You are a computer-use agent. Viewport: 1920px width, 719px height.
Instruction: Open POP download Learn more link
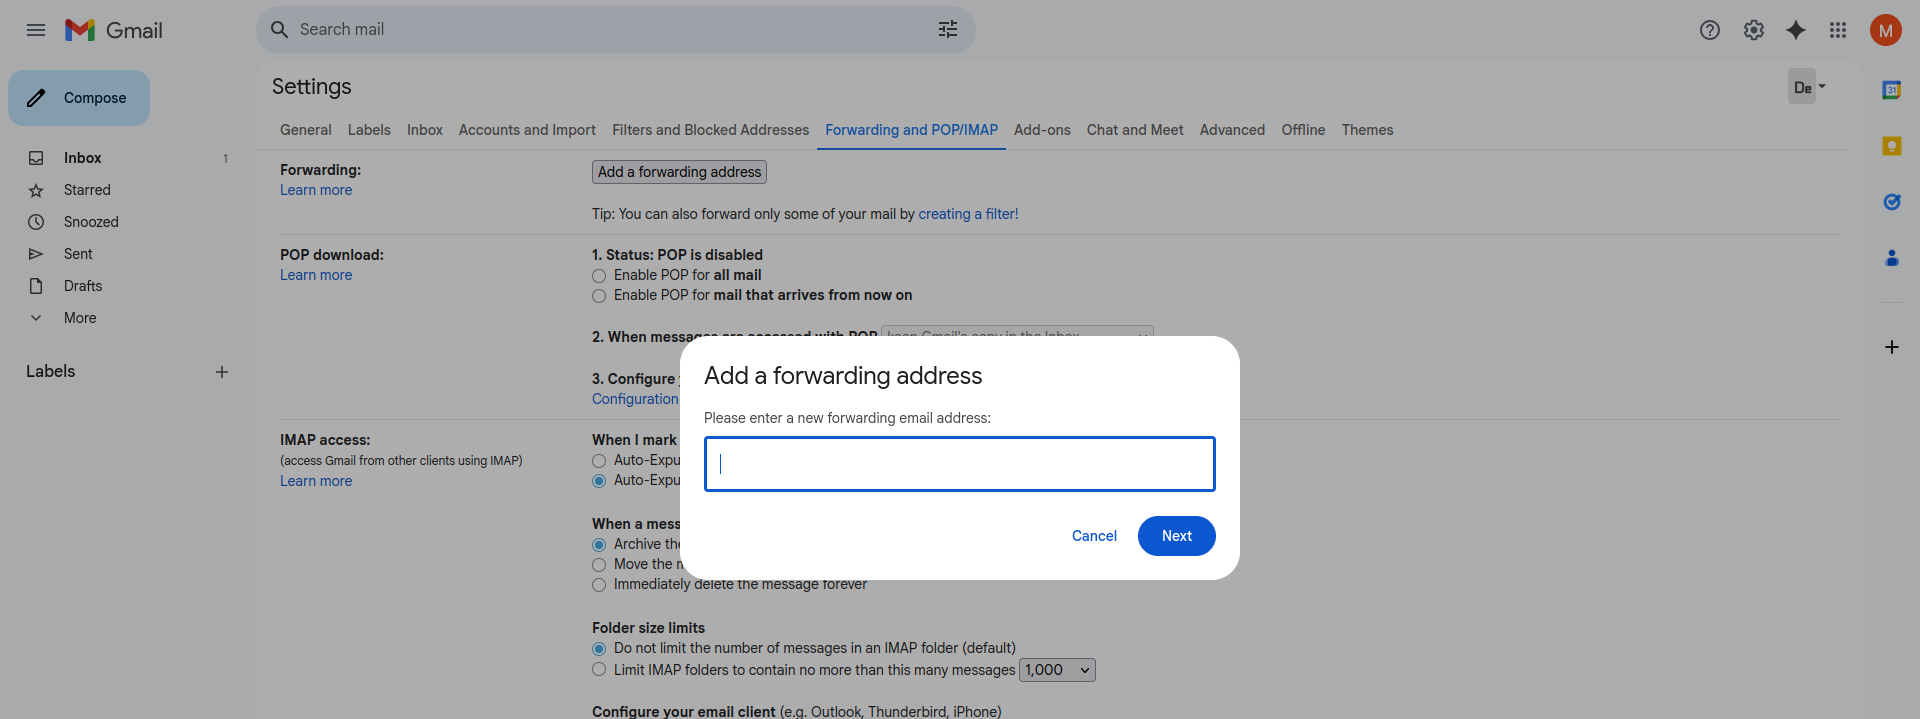316,275
